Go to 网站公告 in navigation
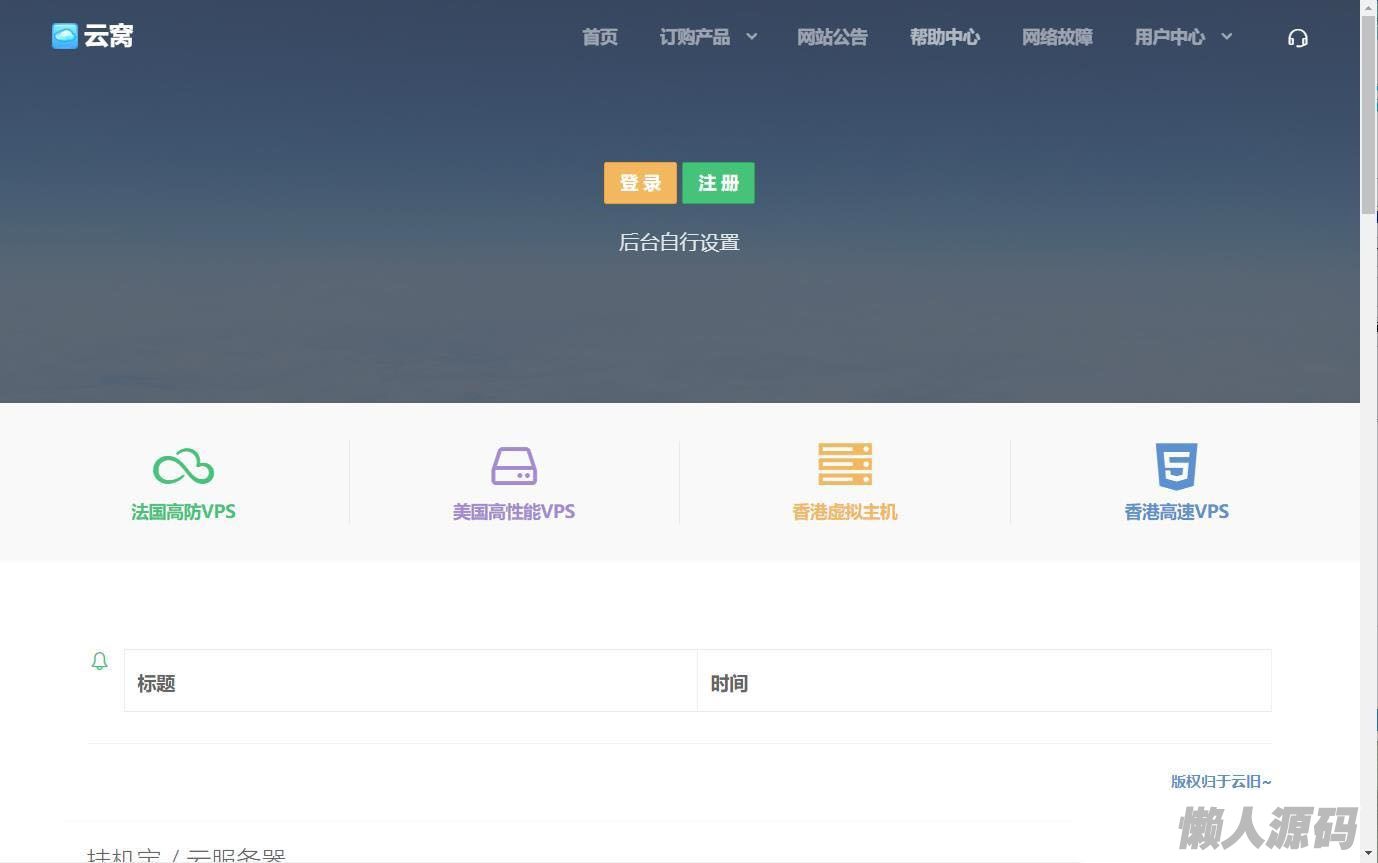This screenshot has width=1378, height=863. coord(832,37)
